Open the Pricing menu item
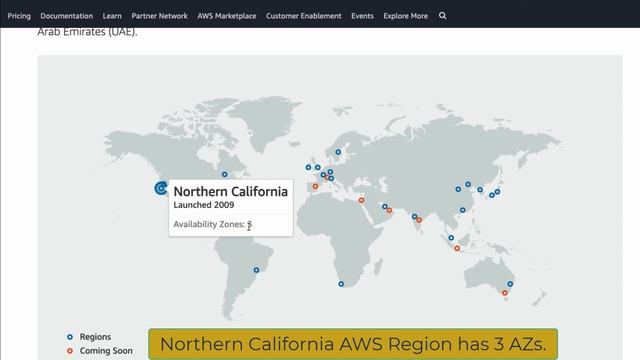This screenshot has height=360, width=640. [x=19, y=16]
